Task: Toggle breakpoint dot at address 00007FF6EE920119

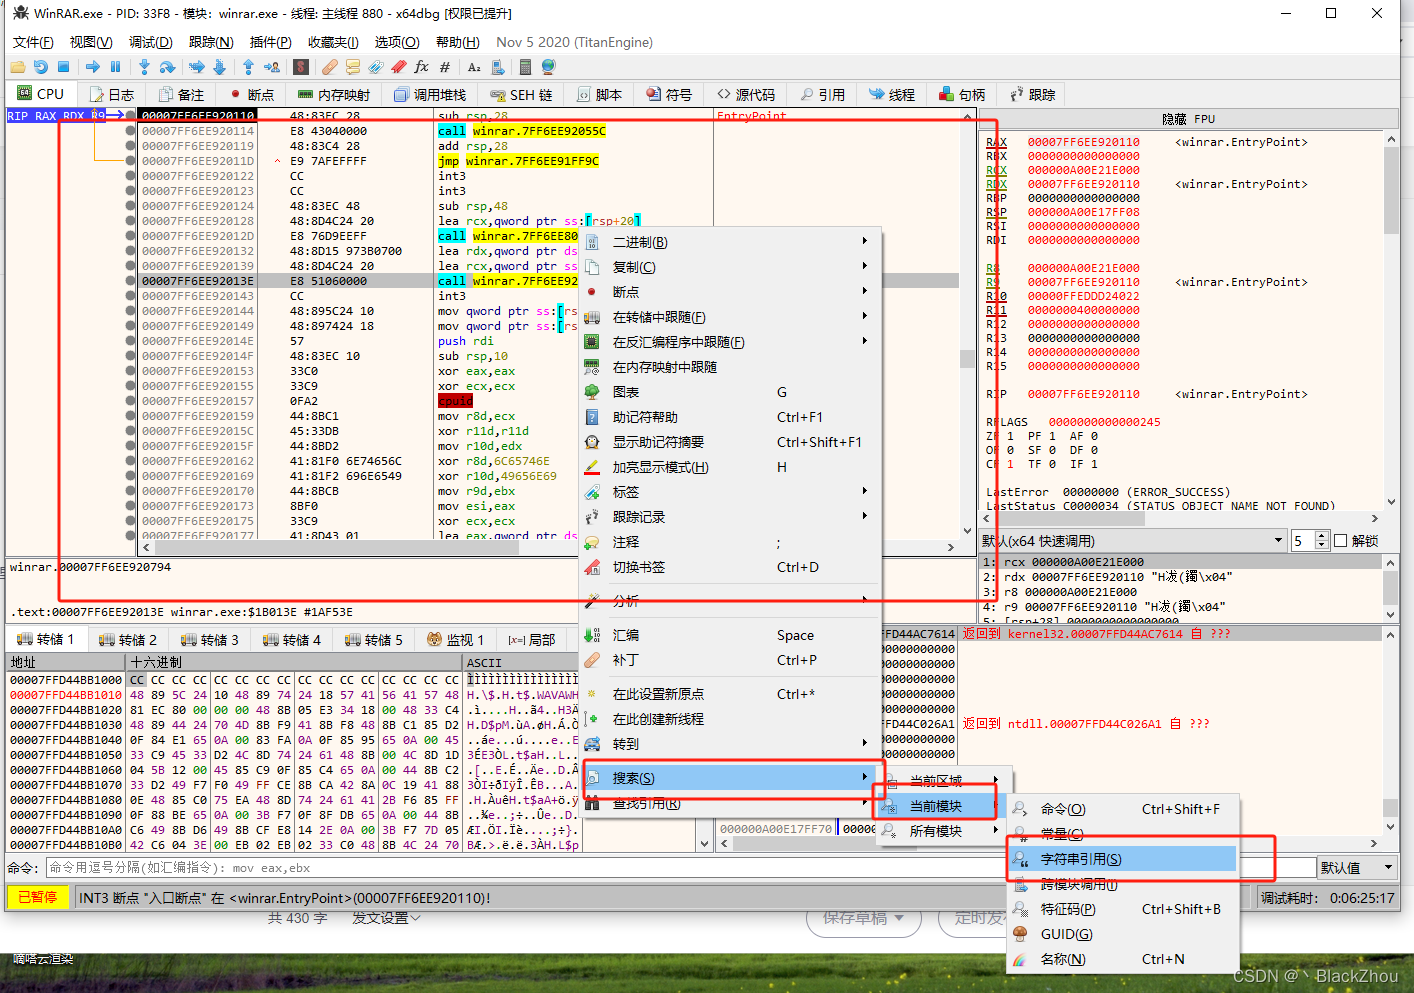Action: (131, 146)
